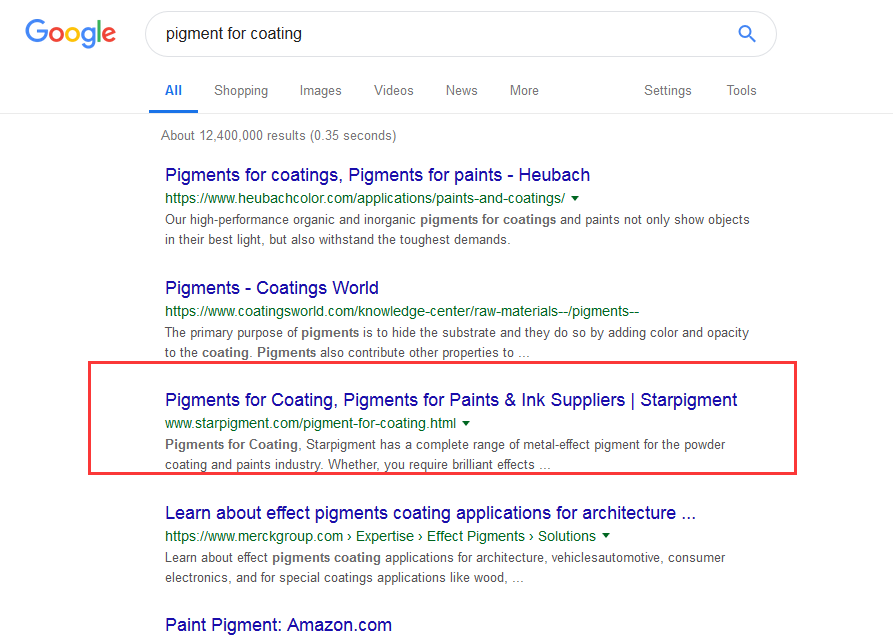Open the search Tools options

coord(741,91)
